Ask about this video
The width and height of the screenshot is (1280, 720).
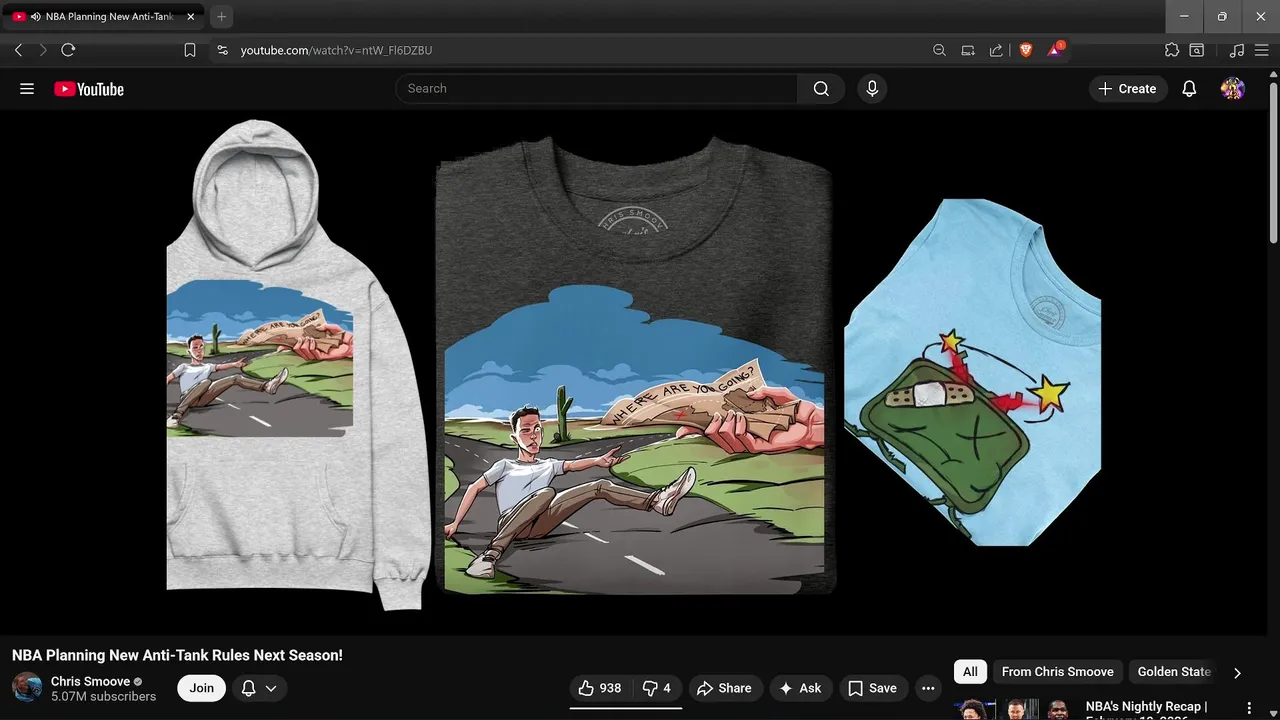click(800, 688)
